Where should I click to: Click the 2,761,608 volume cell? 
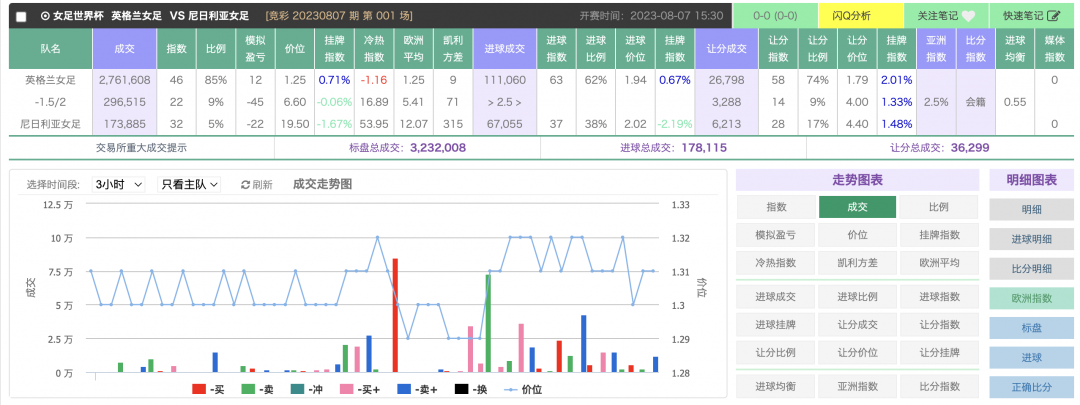[125, 80]
